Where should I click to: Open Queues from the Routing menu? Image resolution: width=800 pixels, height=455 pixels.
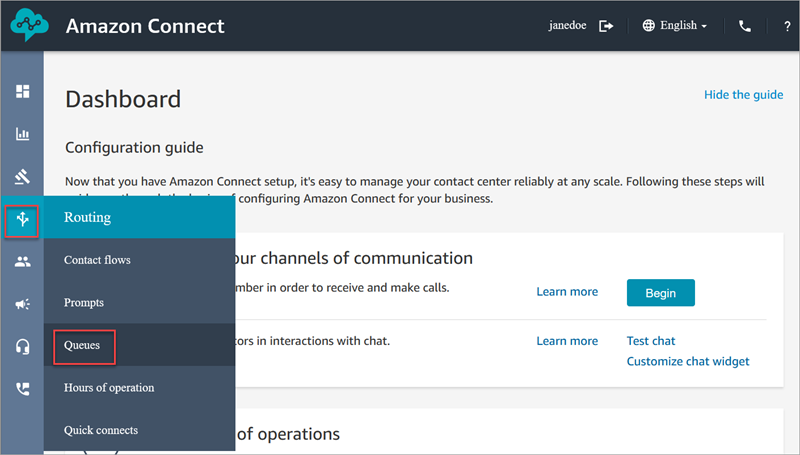click(x=83, y=345)
